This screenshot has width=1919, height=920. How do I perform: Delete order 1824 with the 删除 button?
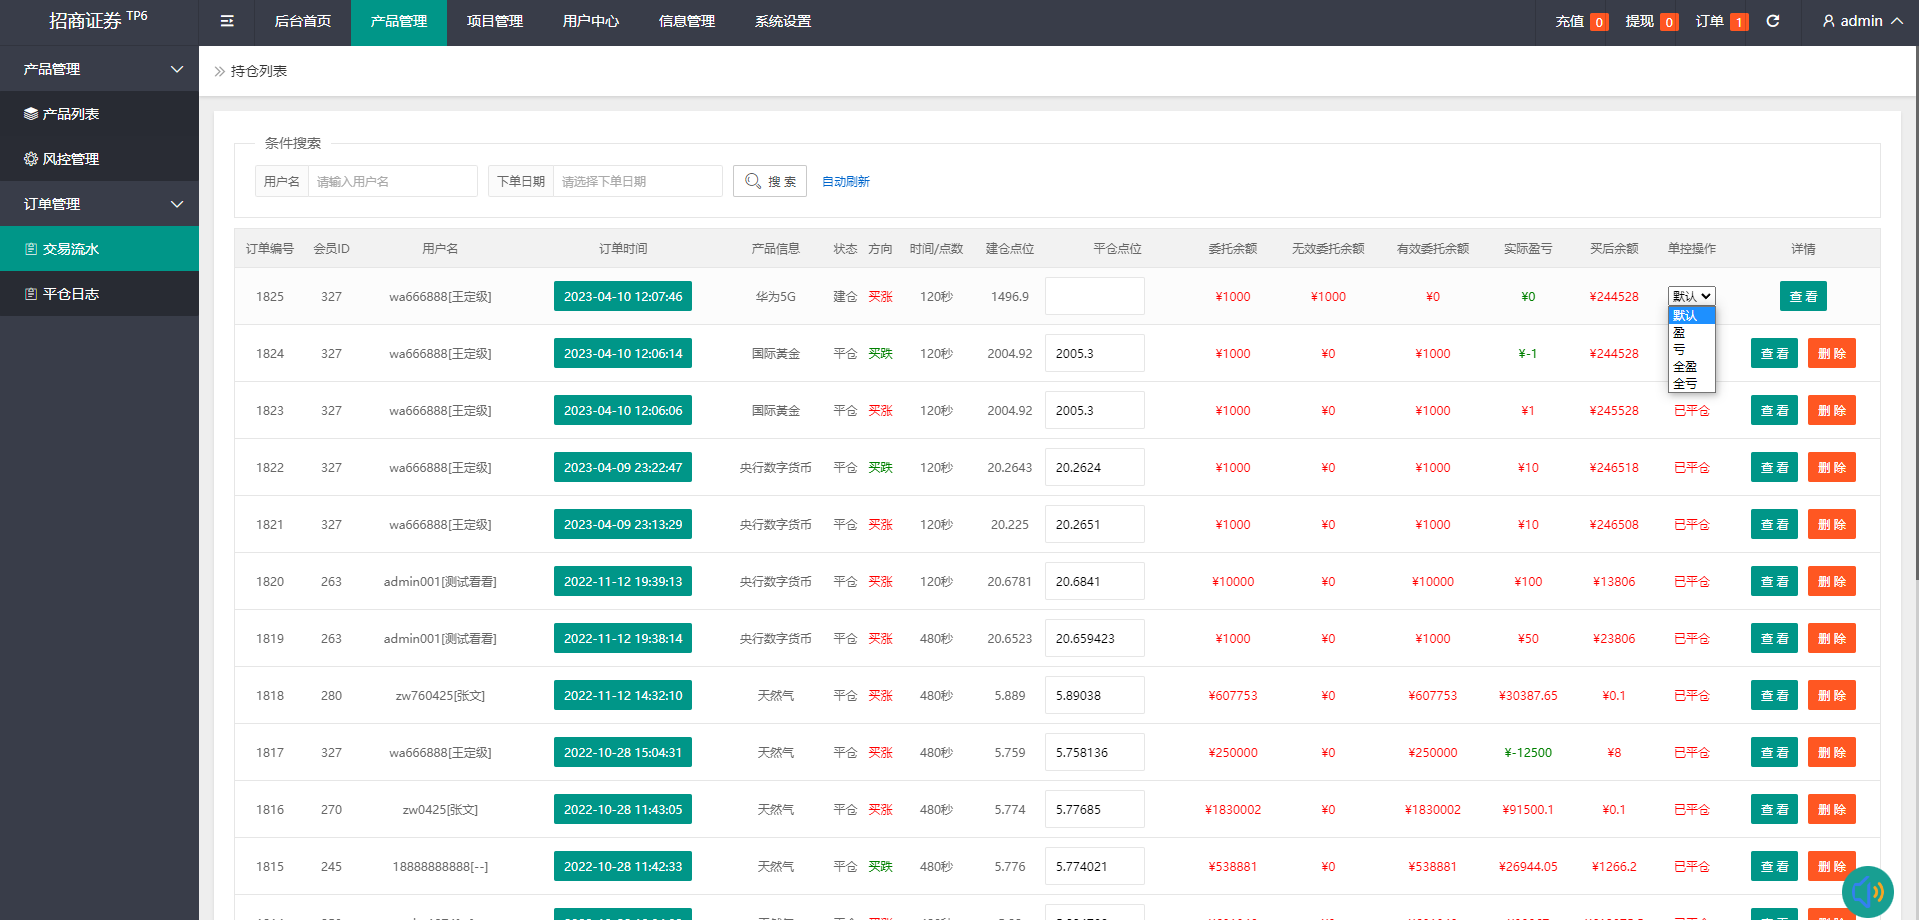pyautogui.click(x=1831, y=353)
